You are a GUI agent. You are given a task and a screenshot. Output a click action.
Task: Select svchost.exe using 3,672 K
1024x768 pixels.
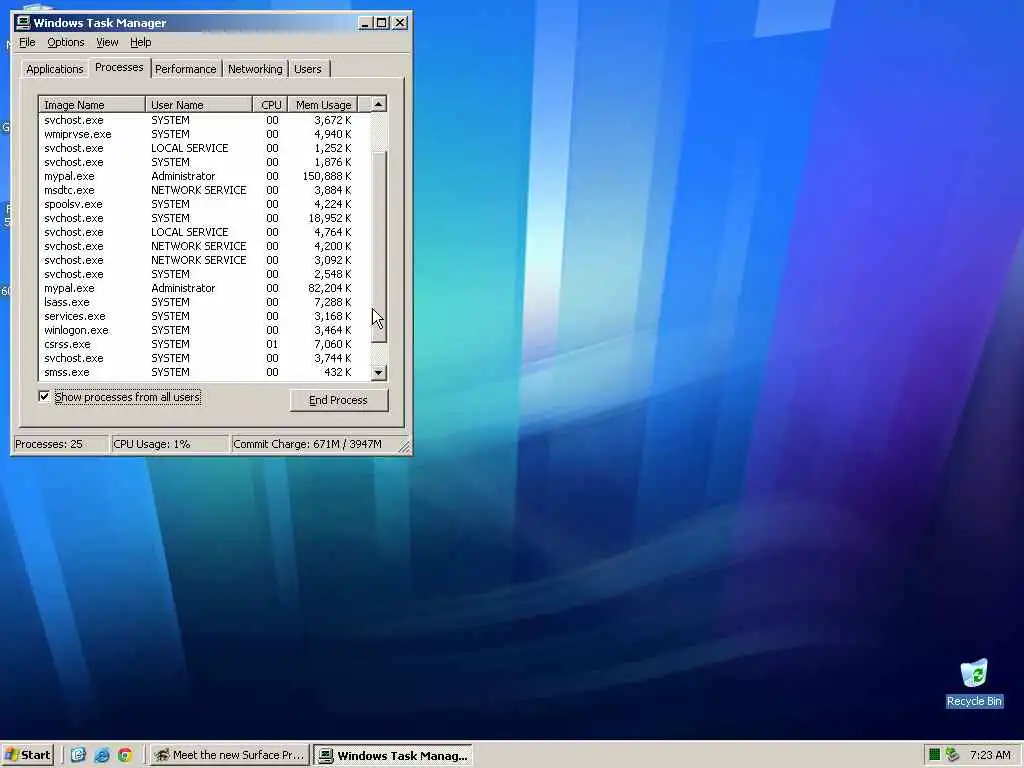pyautogui.click(x=204, y=120)
